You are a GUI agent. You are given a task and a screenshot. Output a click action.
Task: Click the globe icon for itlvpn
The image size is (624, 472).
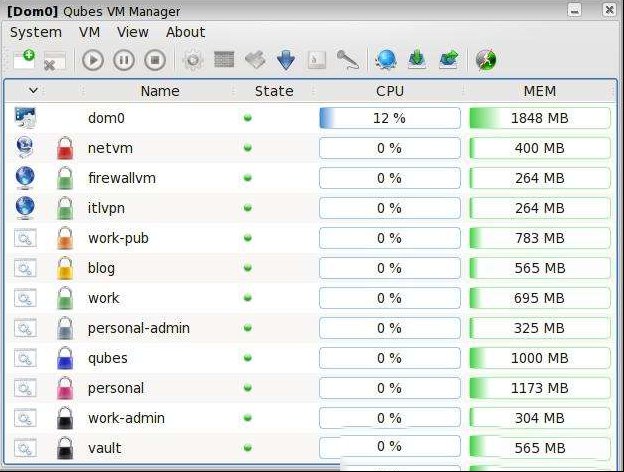point(25,208)
